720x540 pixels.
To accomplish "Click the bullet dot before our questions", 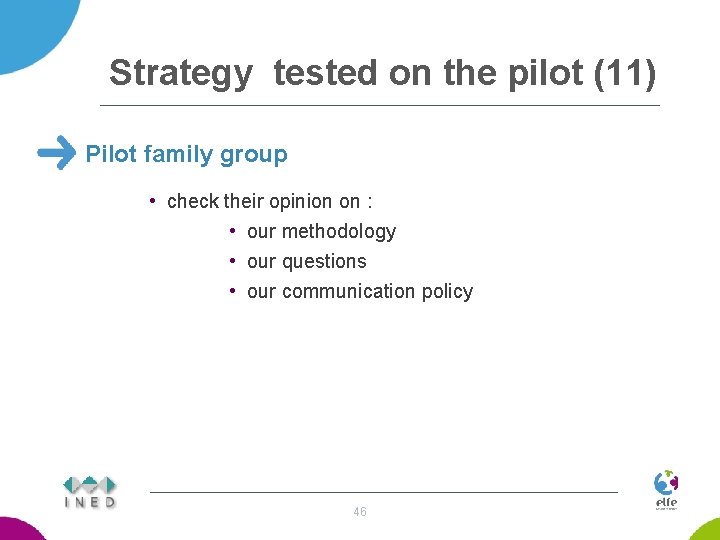I will (233, 261).
